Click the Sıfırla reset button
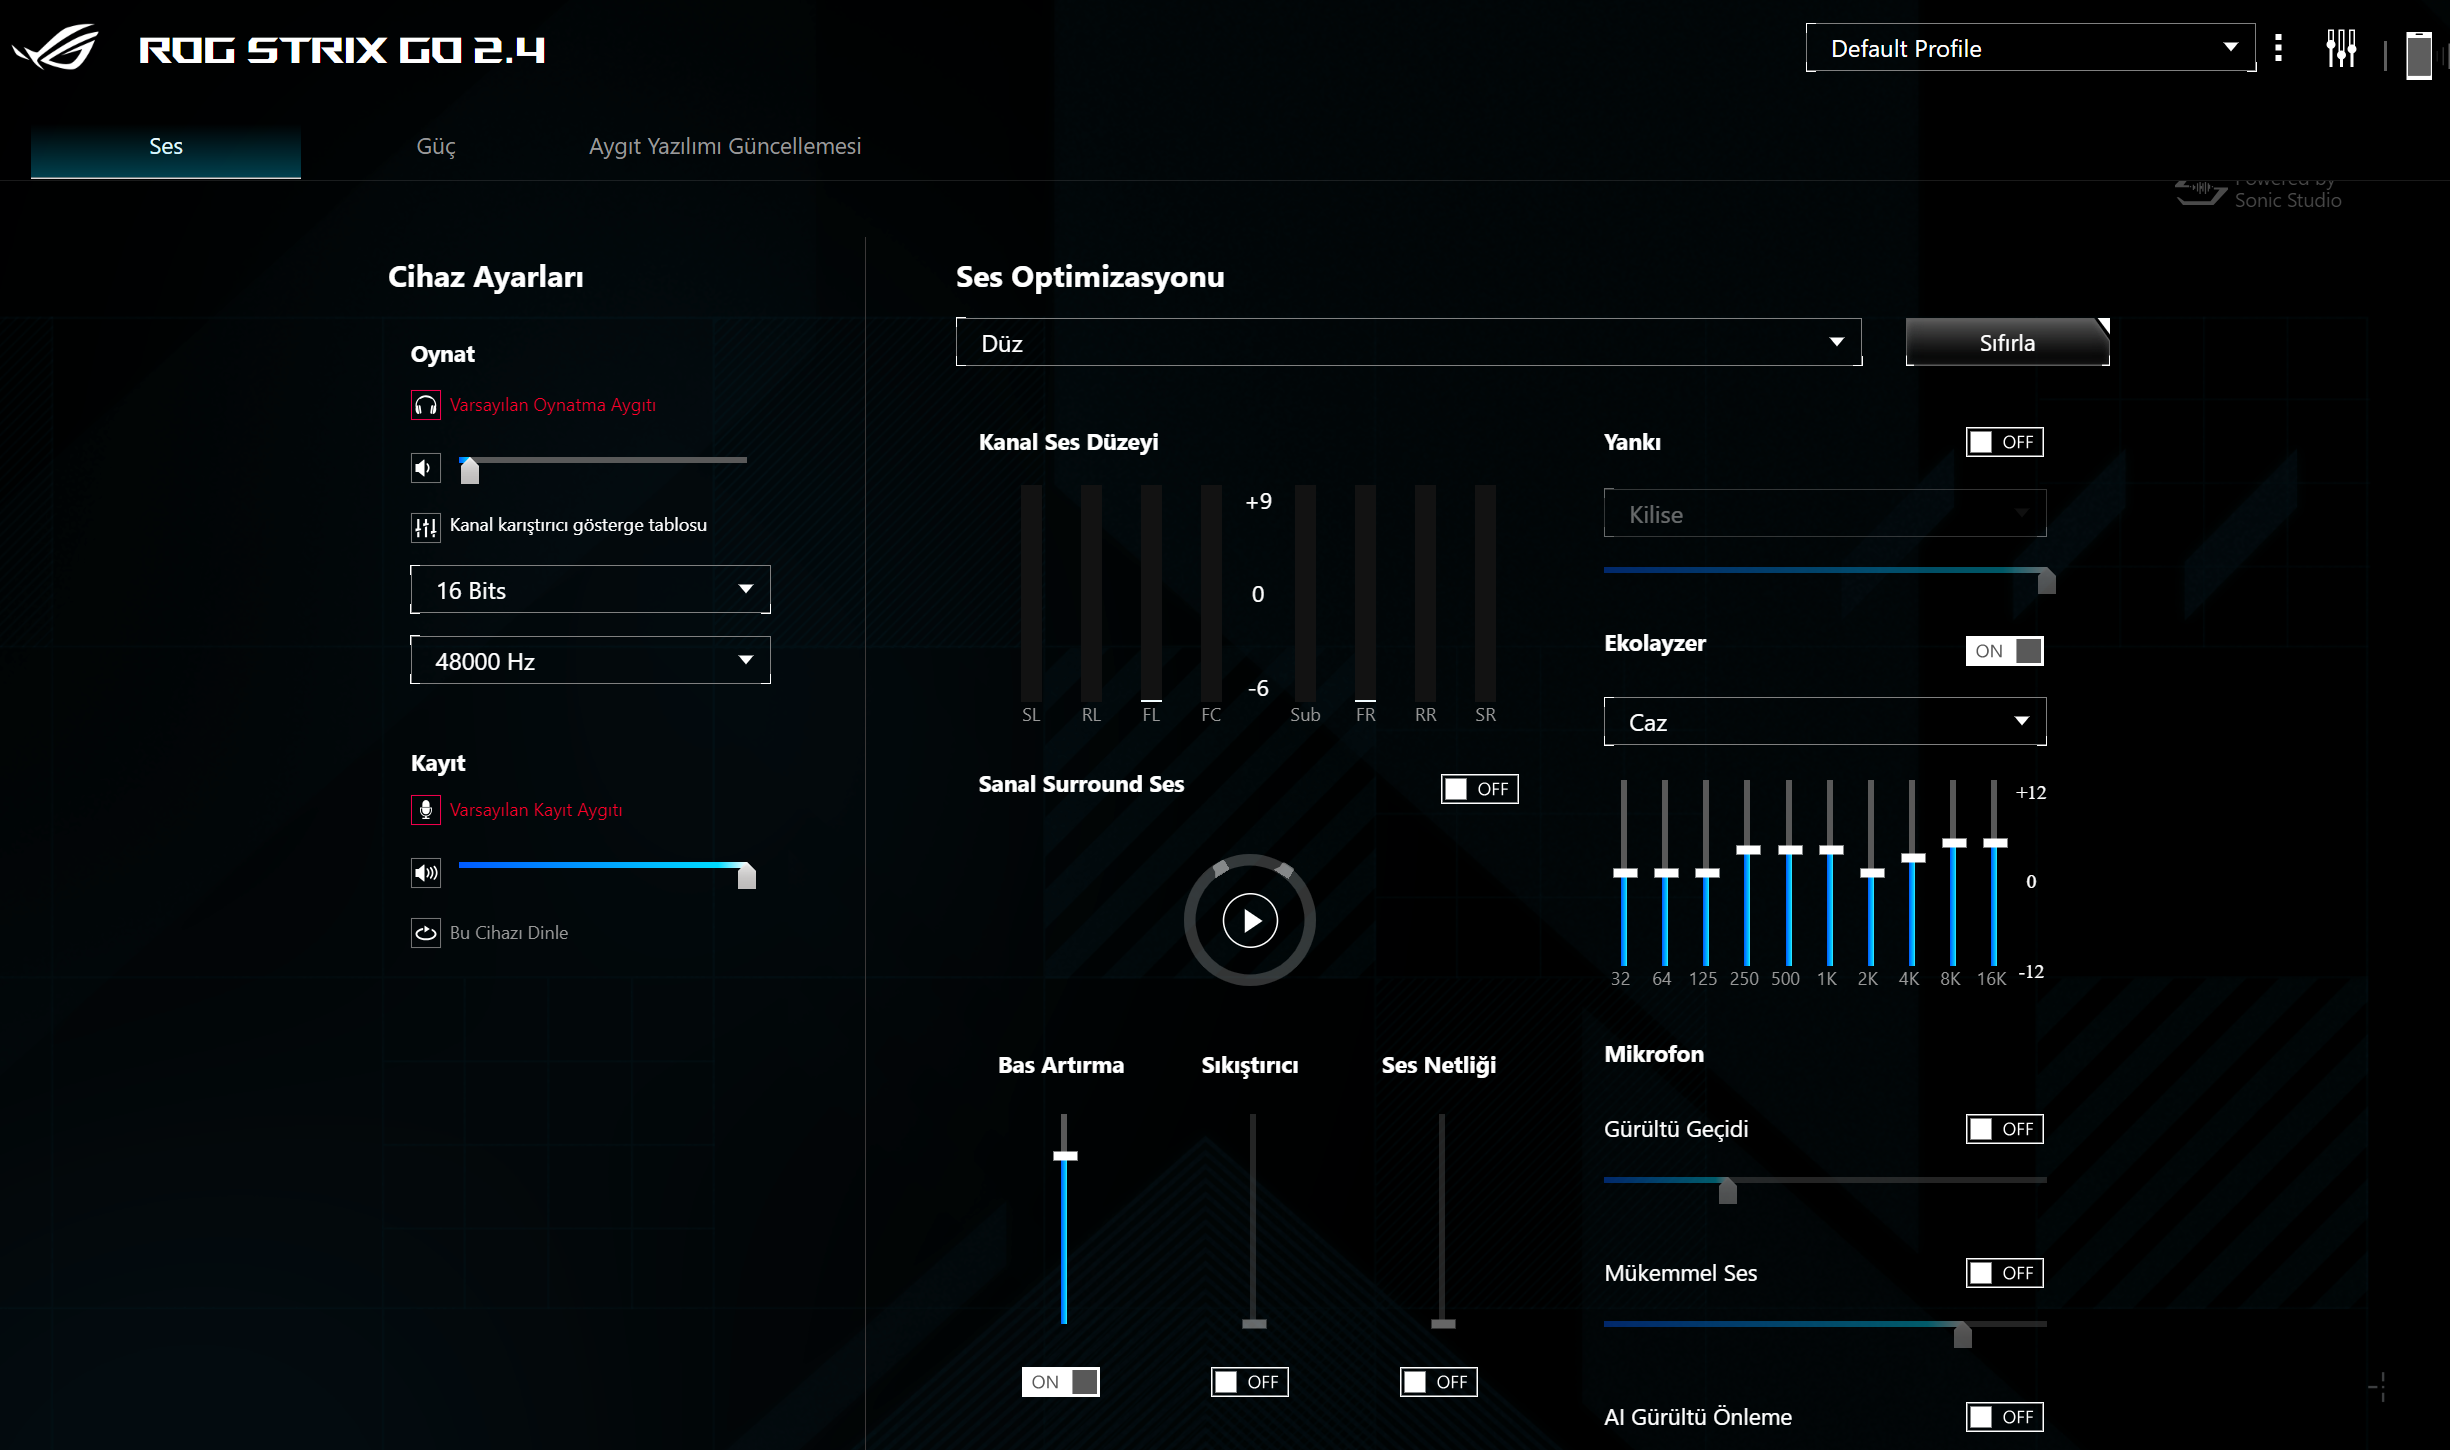This screenshot has width=2450, height=1450. pos(2007,343)
